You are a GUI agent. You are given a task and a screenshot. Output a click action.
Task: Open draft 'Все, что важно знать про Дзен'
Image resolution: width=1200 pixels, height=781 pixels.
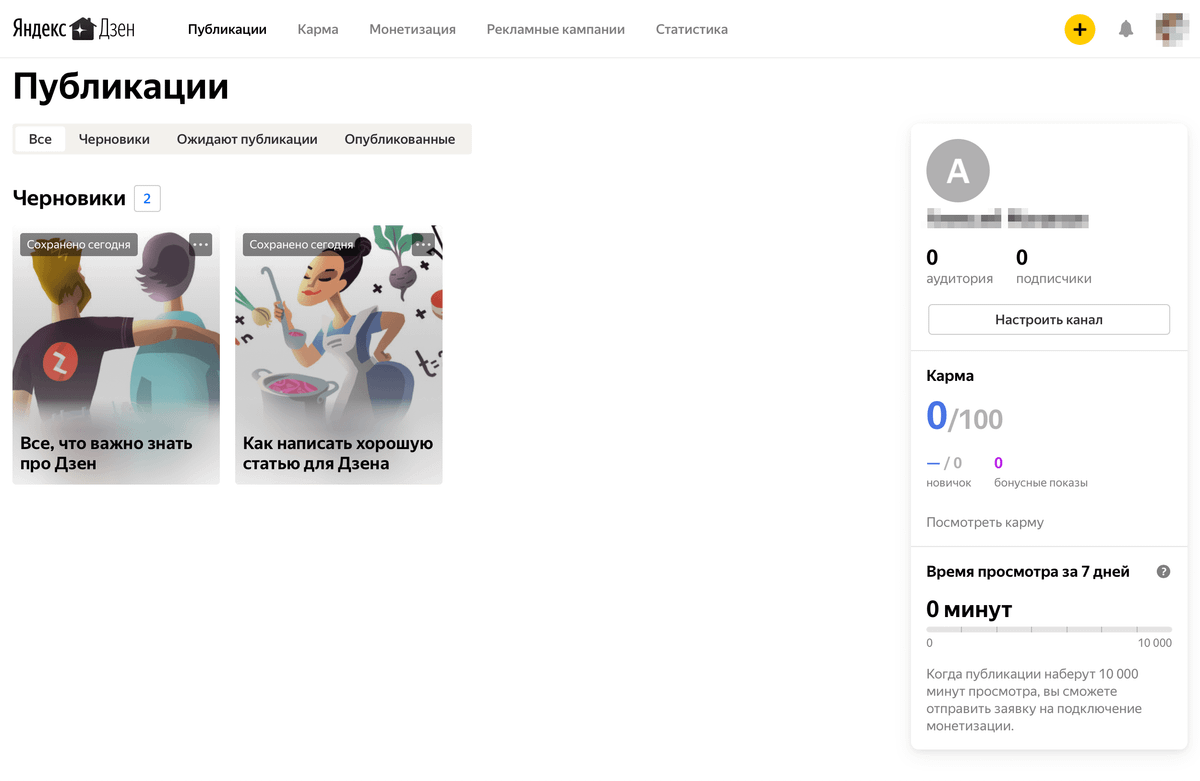pos(116,355)
